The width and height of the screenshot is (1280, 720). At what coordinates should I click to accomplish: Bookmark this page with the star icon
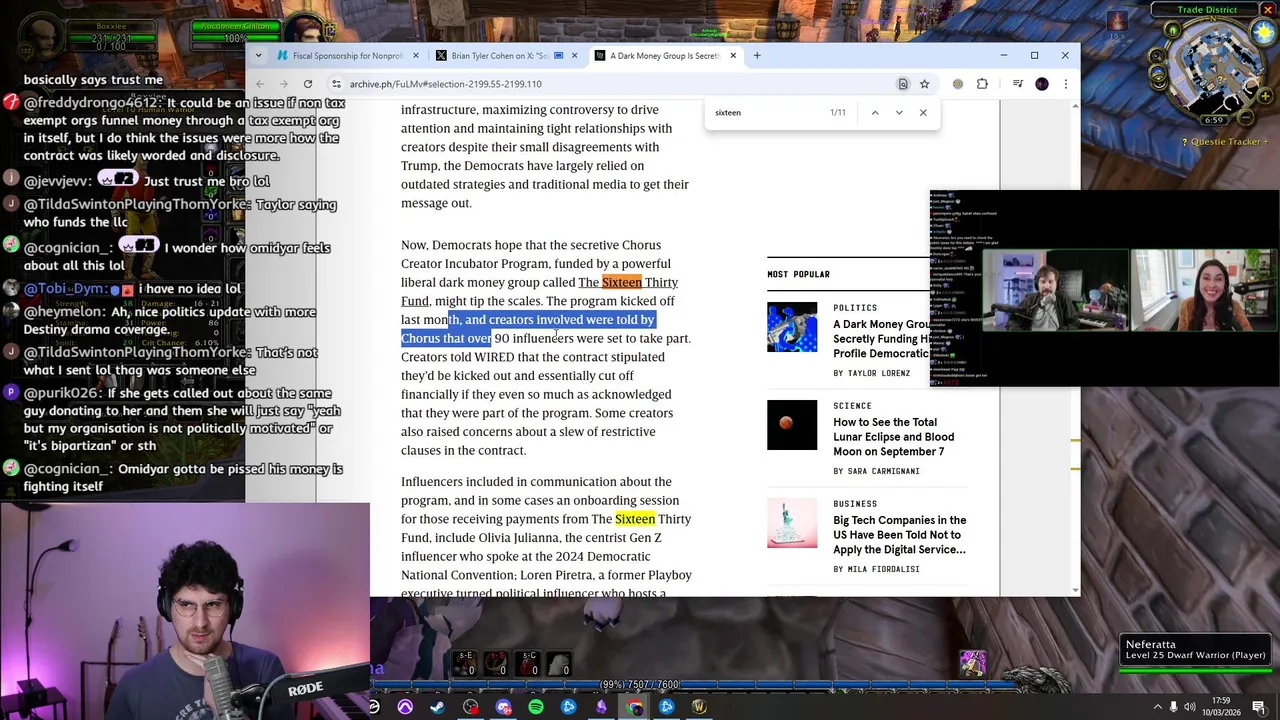924,84
